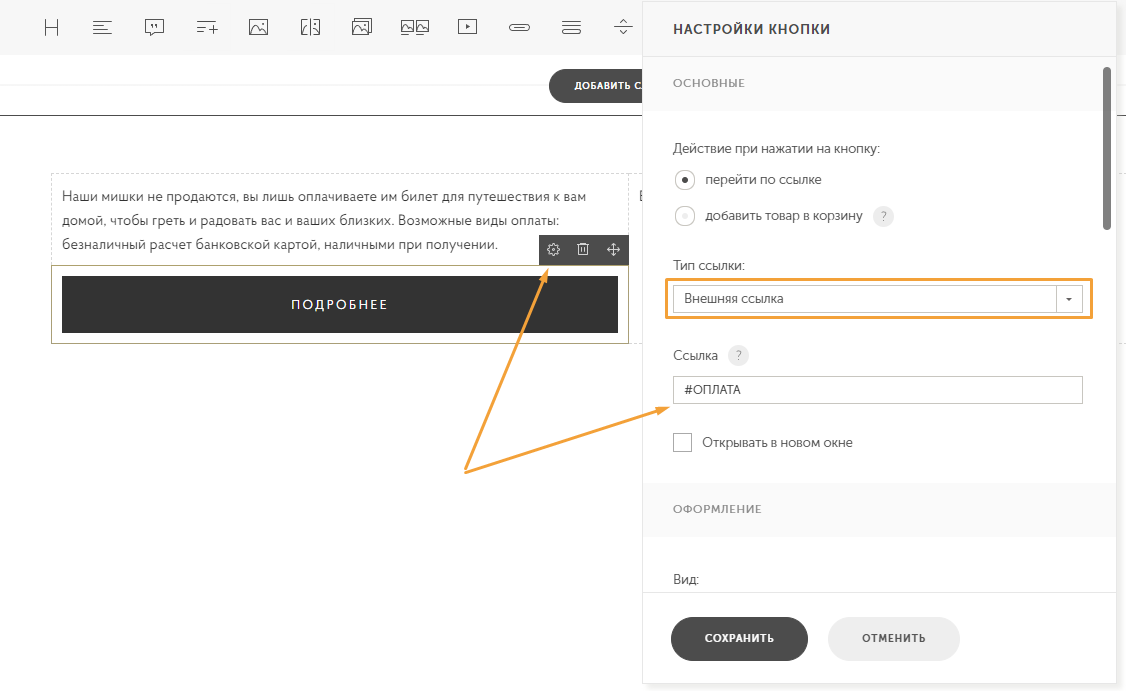
Task: Open the 'Тип ссылки' dropdown
Action: tap(865, 299)
